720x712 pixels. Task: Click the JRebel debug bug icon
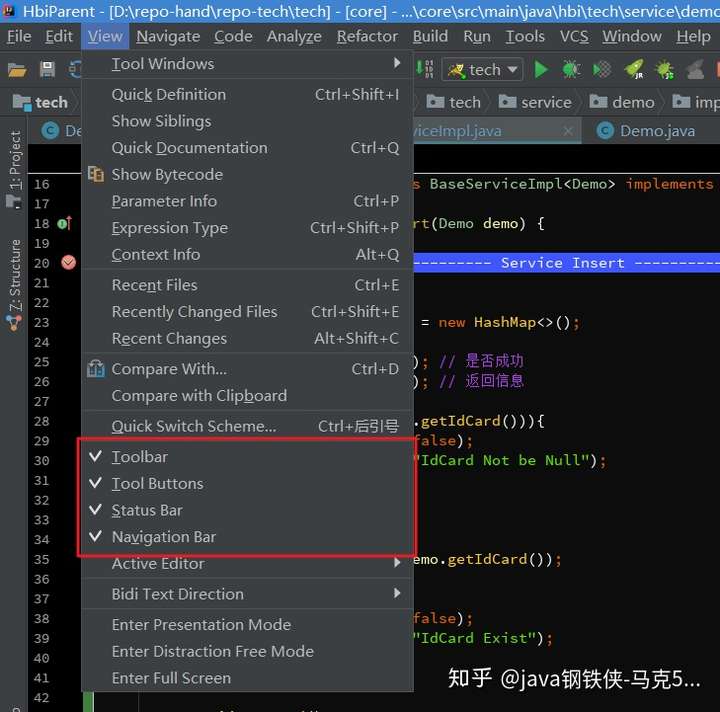(x=664, y=70)
